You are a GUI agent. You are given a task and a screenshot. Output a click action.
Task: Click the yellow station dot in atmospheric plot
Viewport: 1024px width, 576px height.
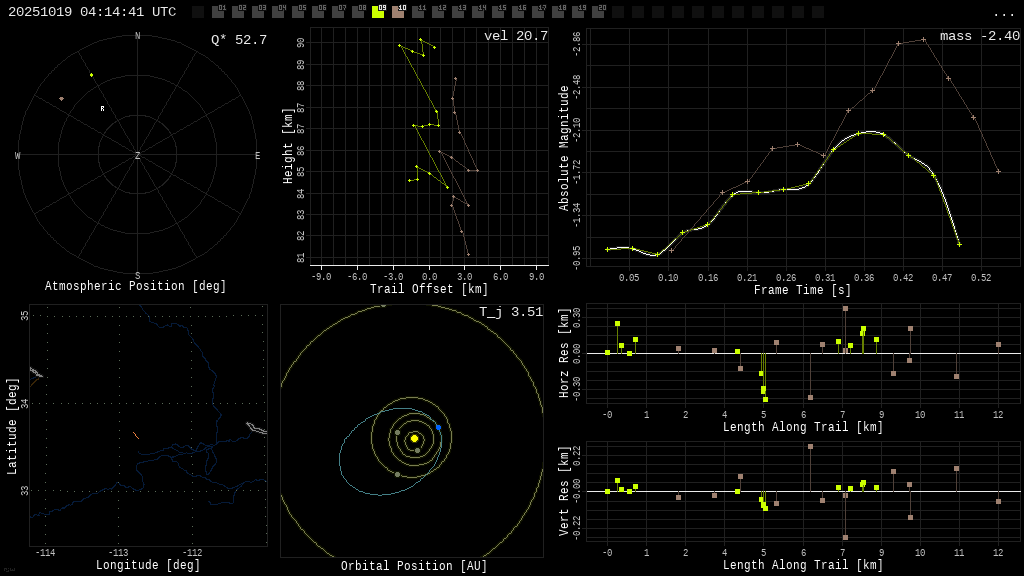click(x=91, y=75)
